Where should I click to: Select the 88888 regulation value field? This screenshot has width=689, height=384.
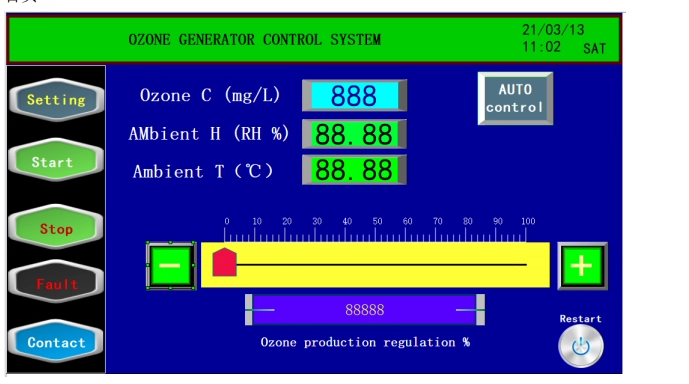tap(365, 310)
